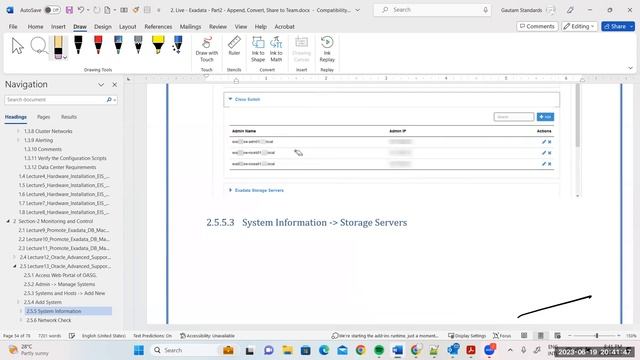This screenshot has height=360, width=640.
Task: Click Ink to Math
Action: [x=276, y=49]
